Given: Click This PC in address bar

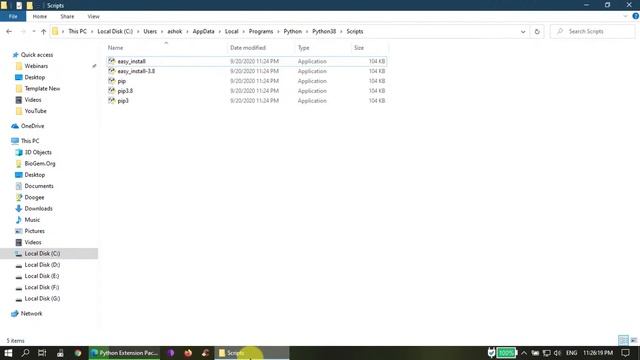Looking at the screenshot, I should 77,31.
